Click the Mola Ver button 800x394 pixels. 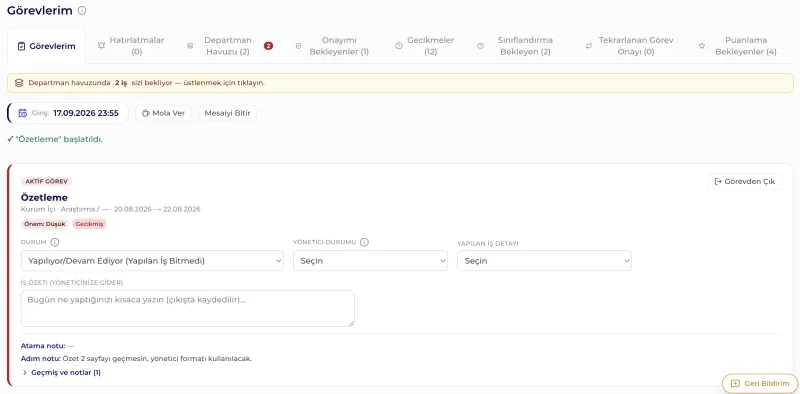tap(163, 113)
